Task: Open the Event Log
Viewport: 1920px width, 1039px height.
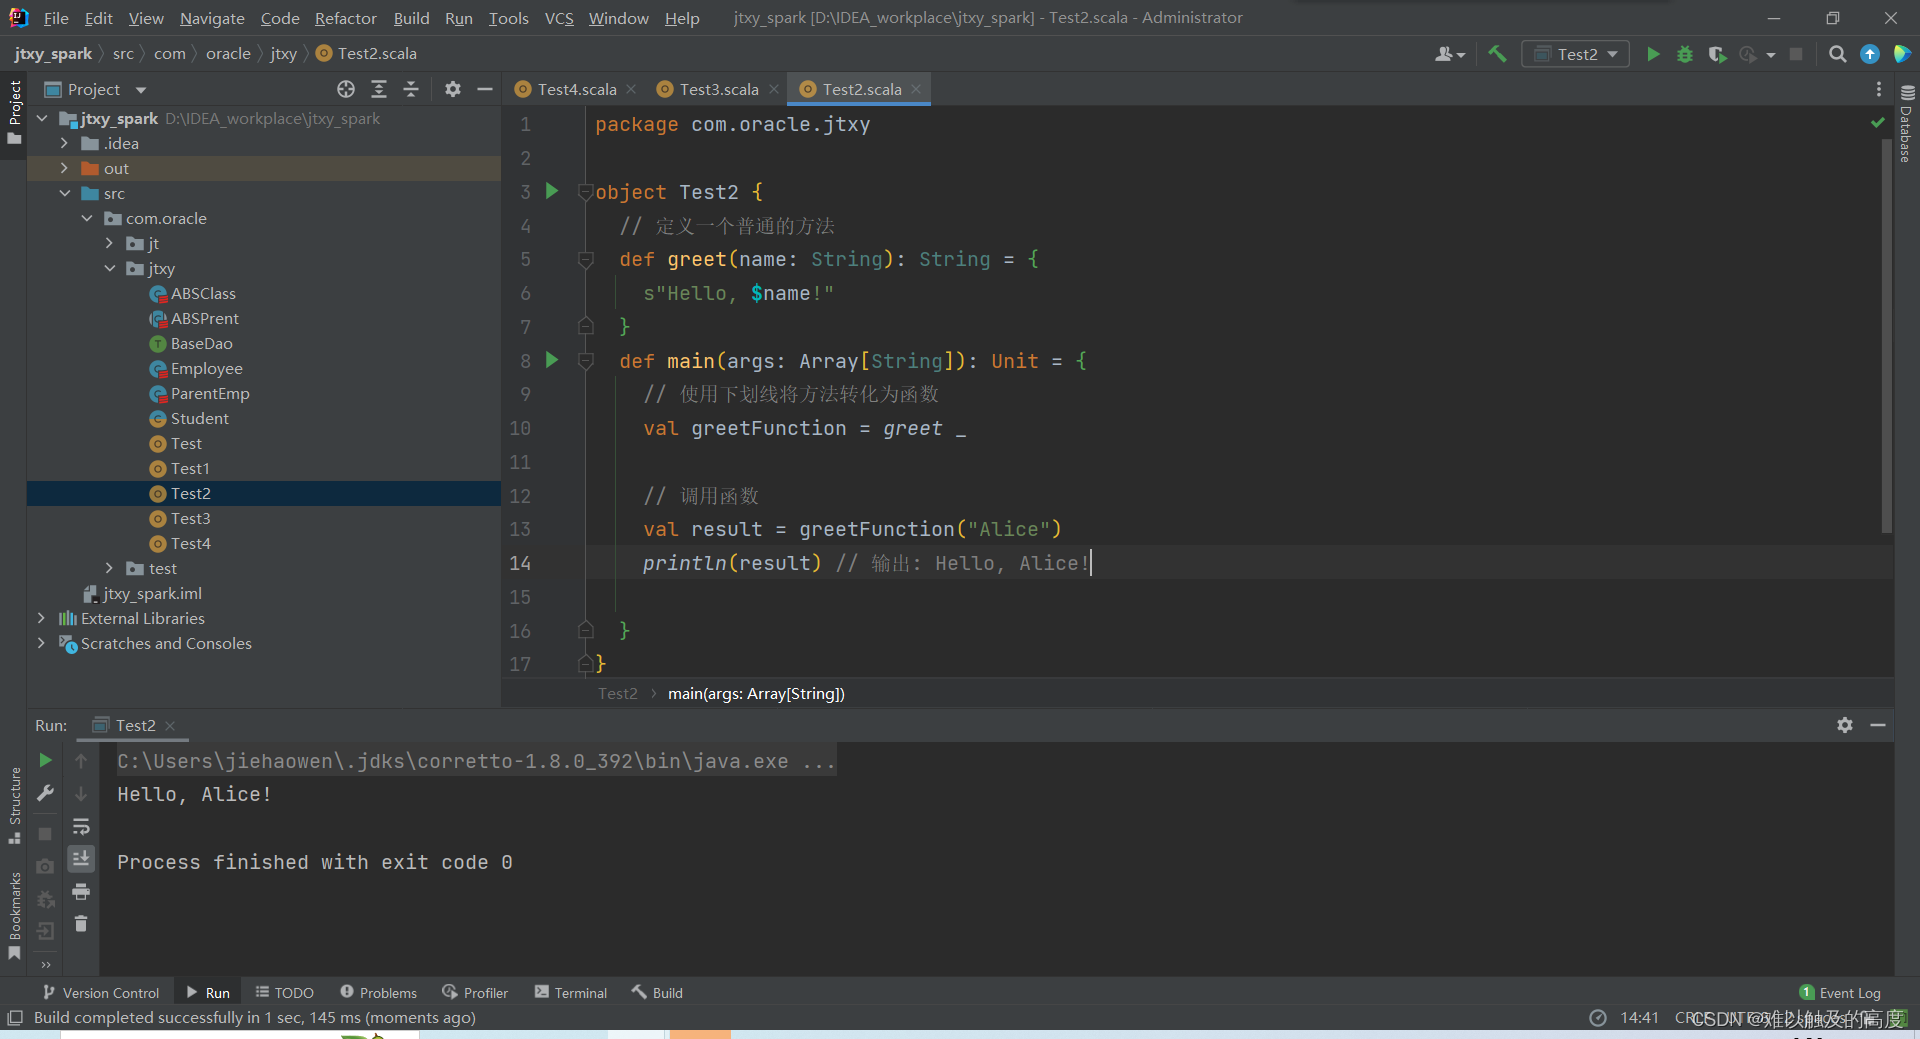Action: (x=1840, y=992)
